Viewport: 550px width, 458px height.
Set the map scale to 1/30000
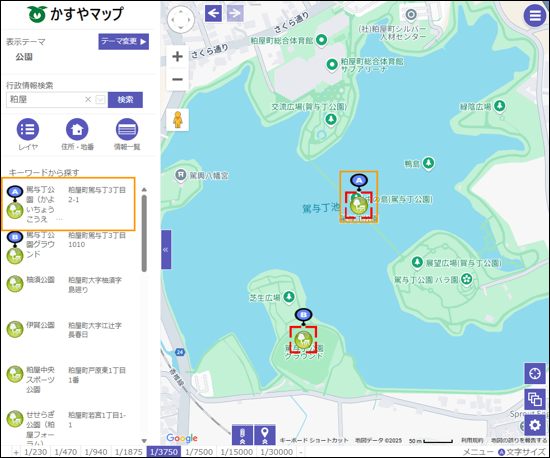pos(276,452)
